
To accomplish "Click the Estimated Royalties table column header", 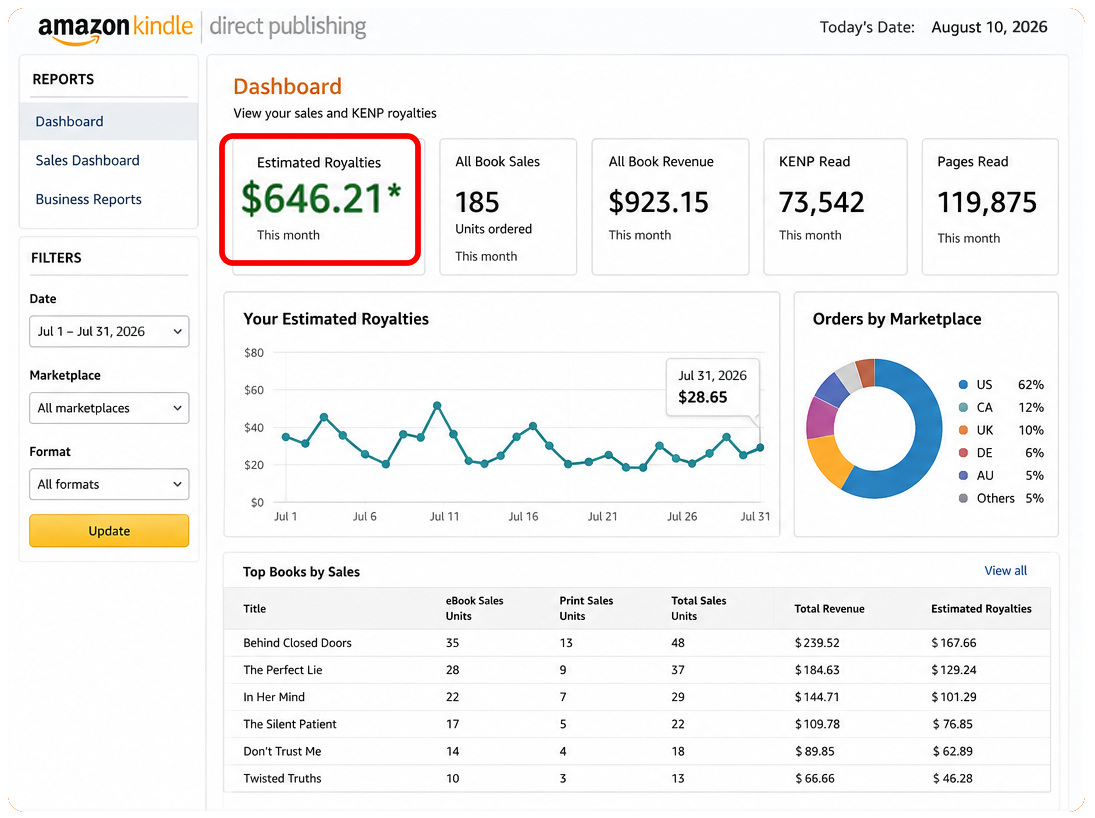I will 981,608.
